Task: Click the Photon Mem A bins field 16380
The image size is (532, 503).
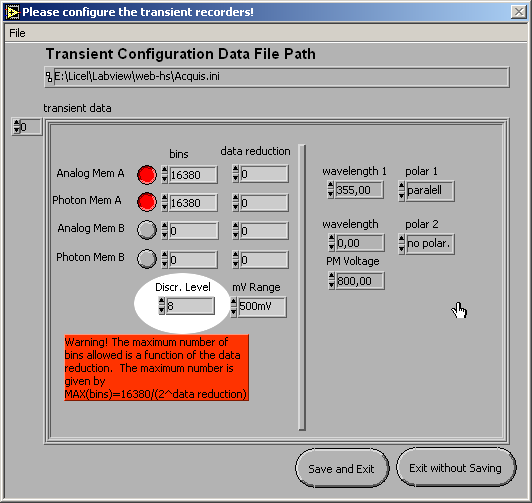Action: pos(193,203)
